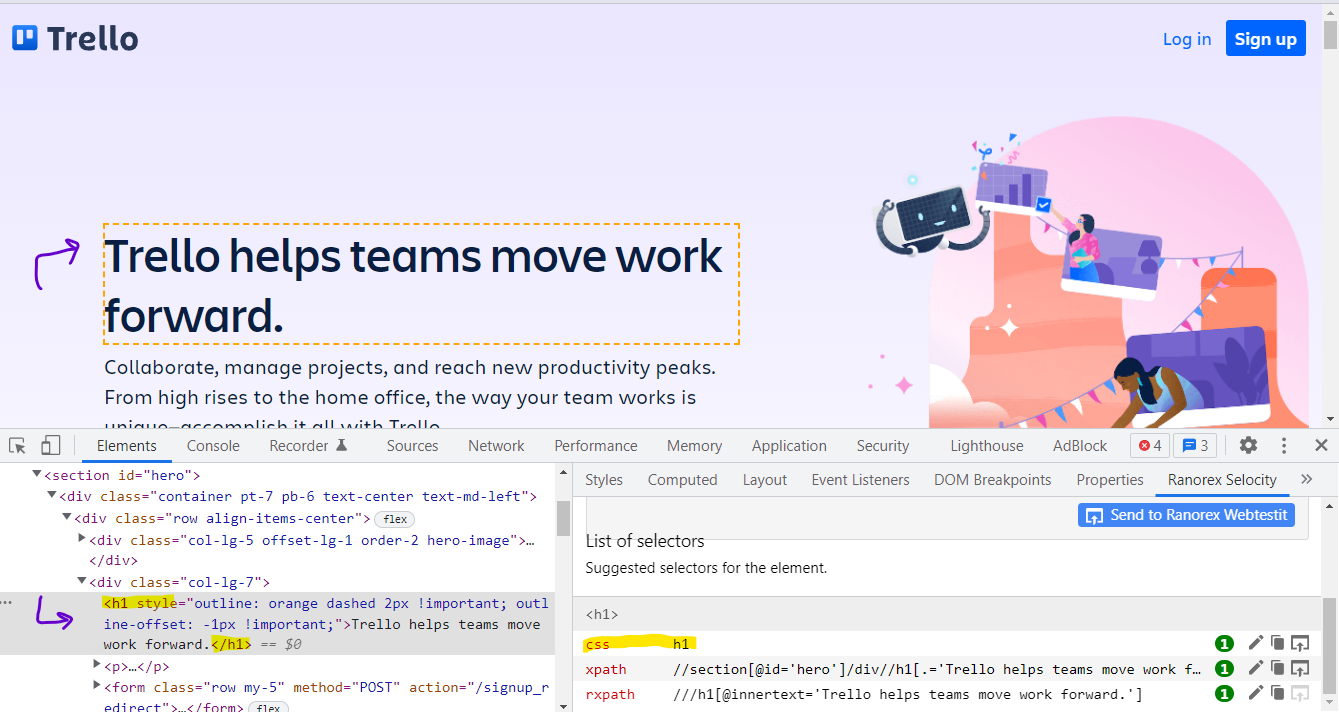Expand the collapsed p element node

pos(97,665)
